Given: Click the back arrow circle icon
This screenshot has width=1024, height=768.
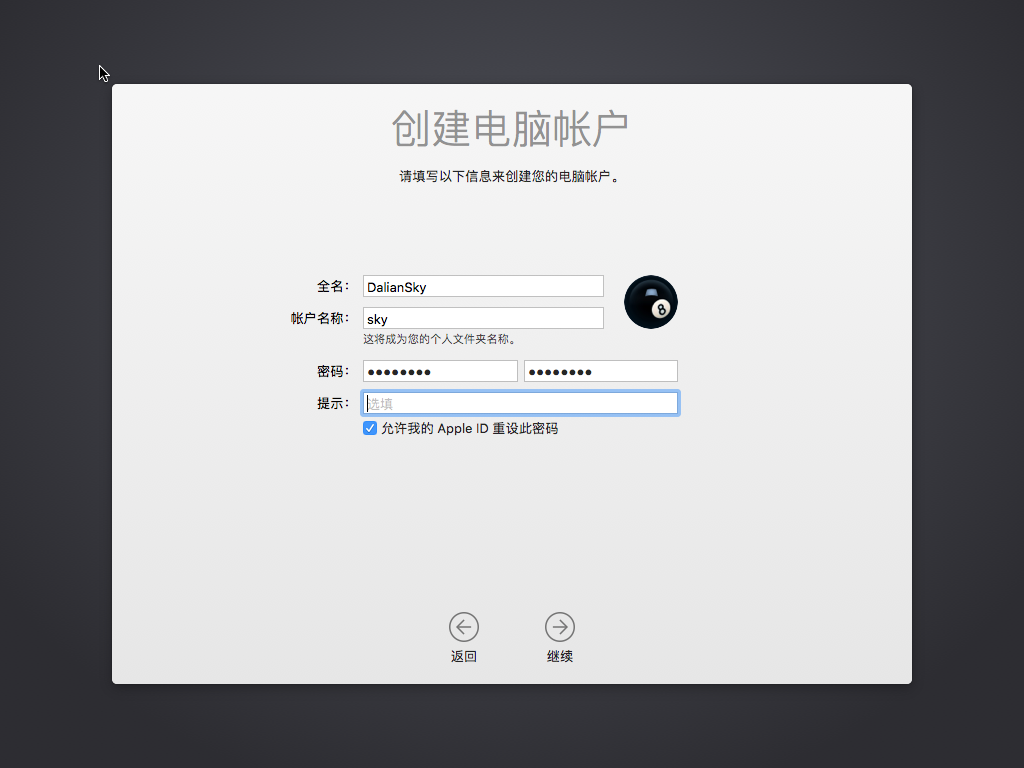Looking at the screenshot, I should point(464,627).
